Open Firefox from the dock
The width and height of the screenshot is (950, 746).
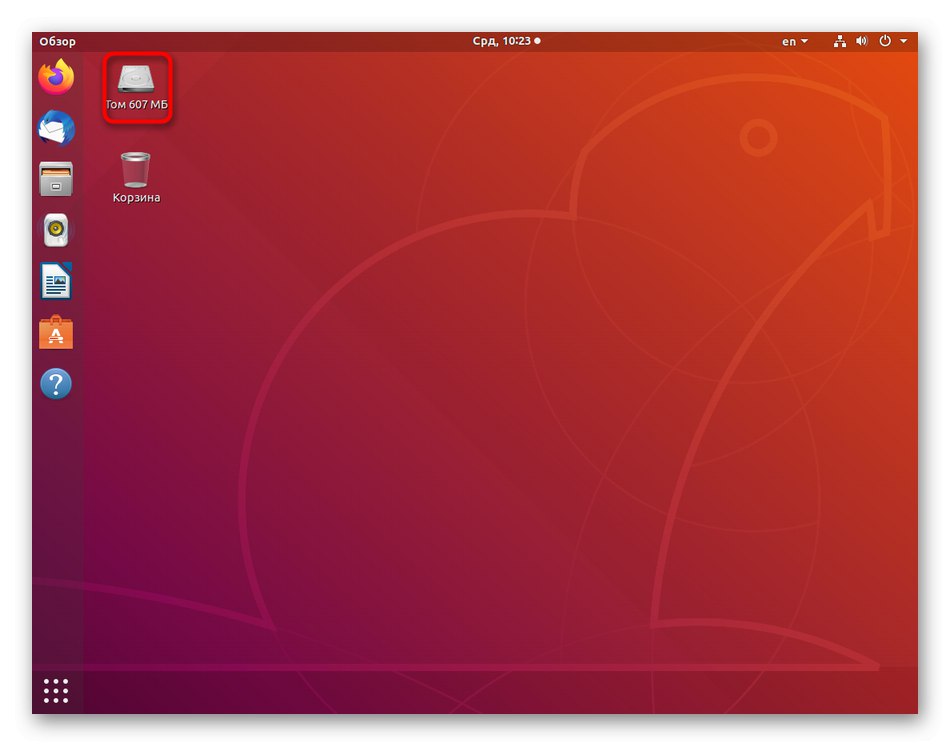tap(56, 76)
